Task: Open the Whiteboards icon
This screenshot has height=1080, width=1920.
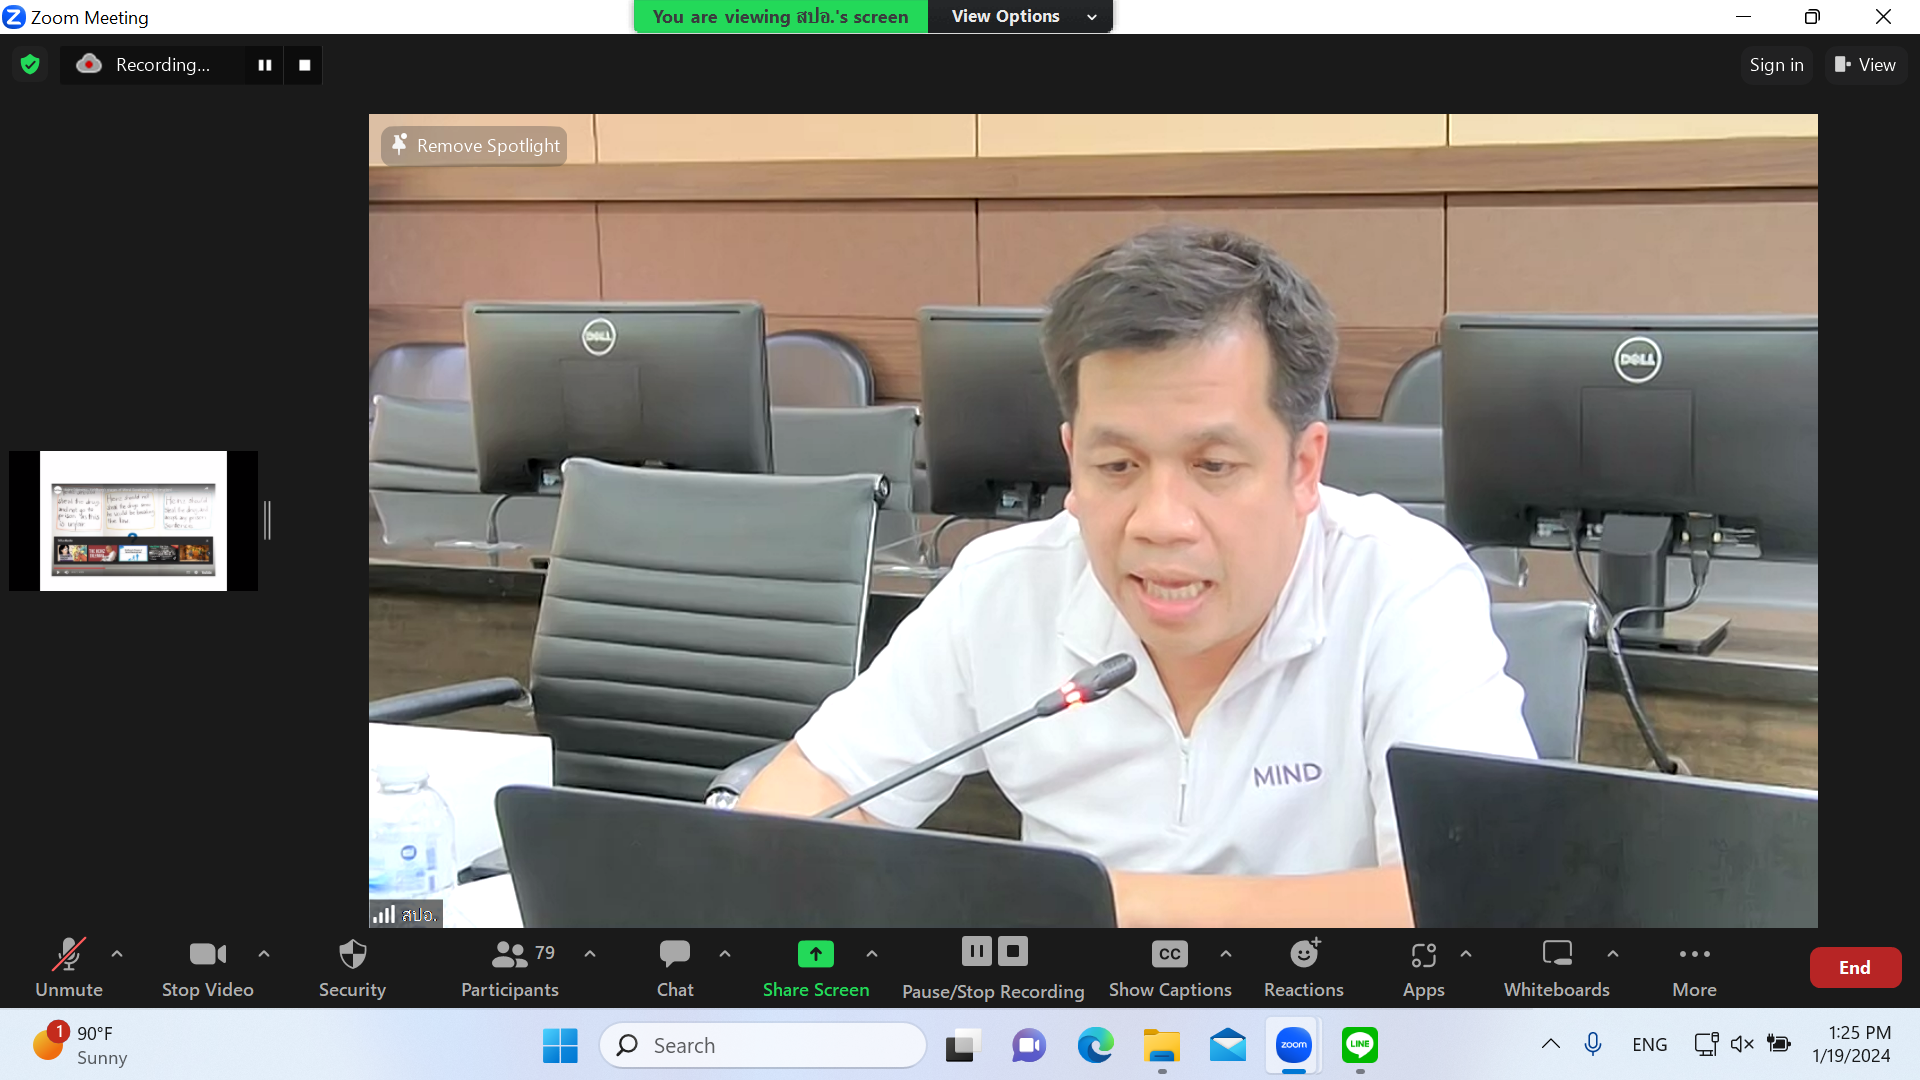Action: pyautogui.click(x=1556, y=955)
